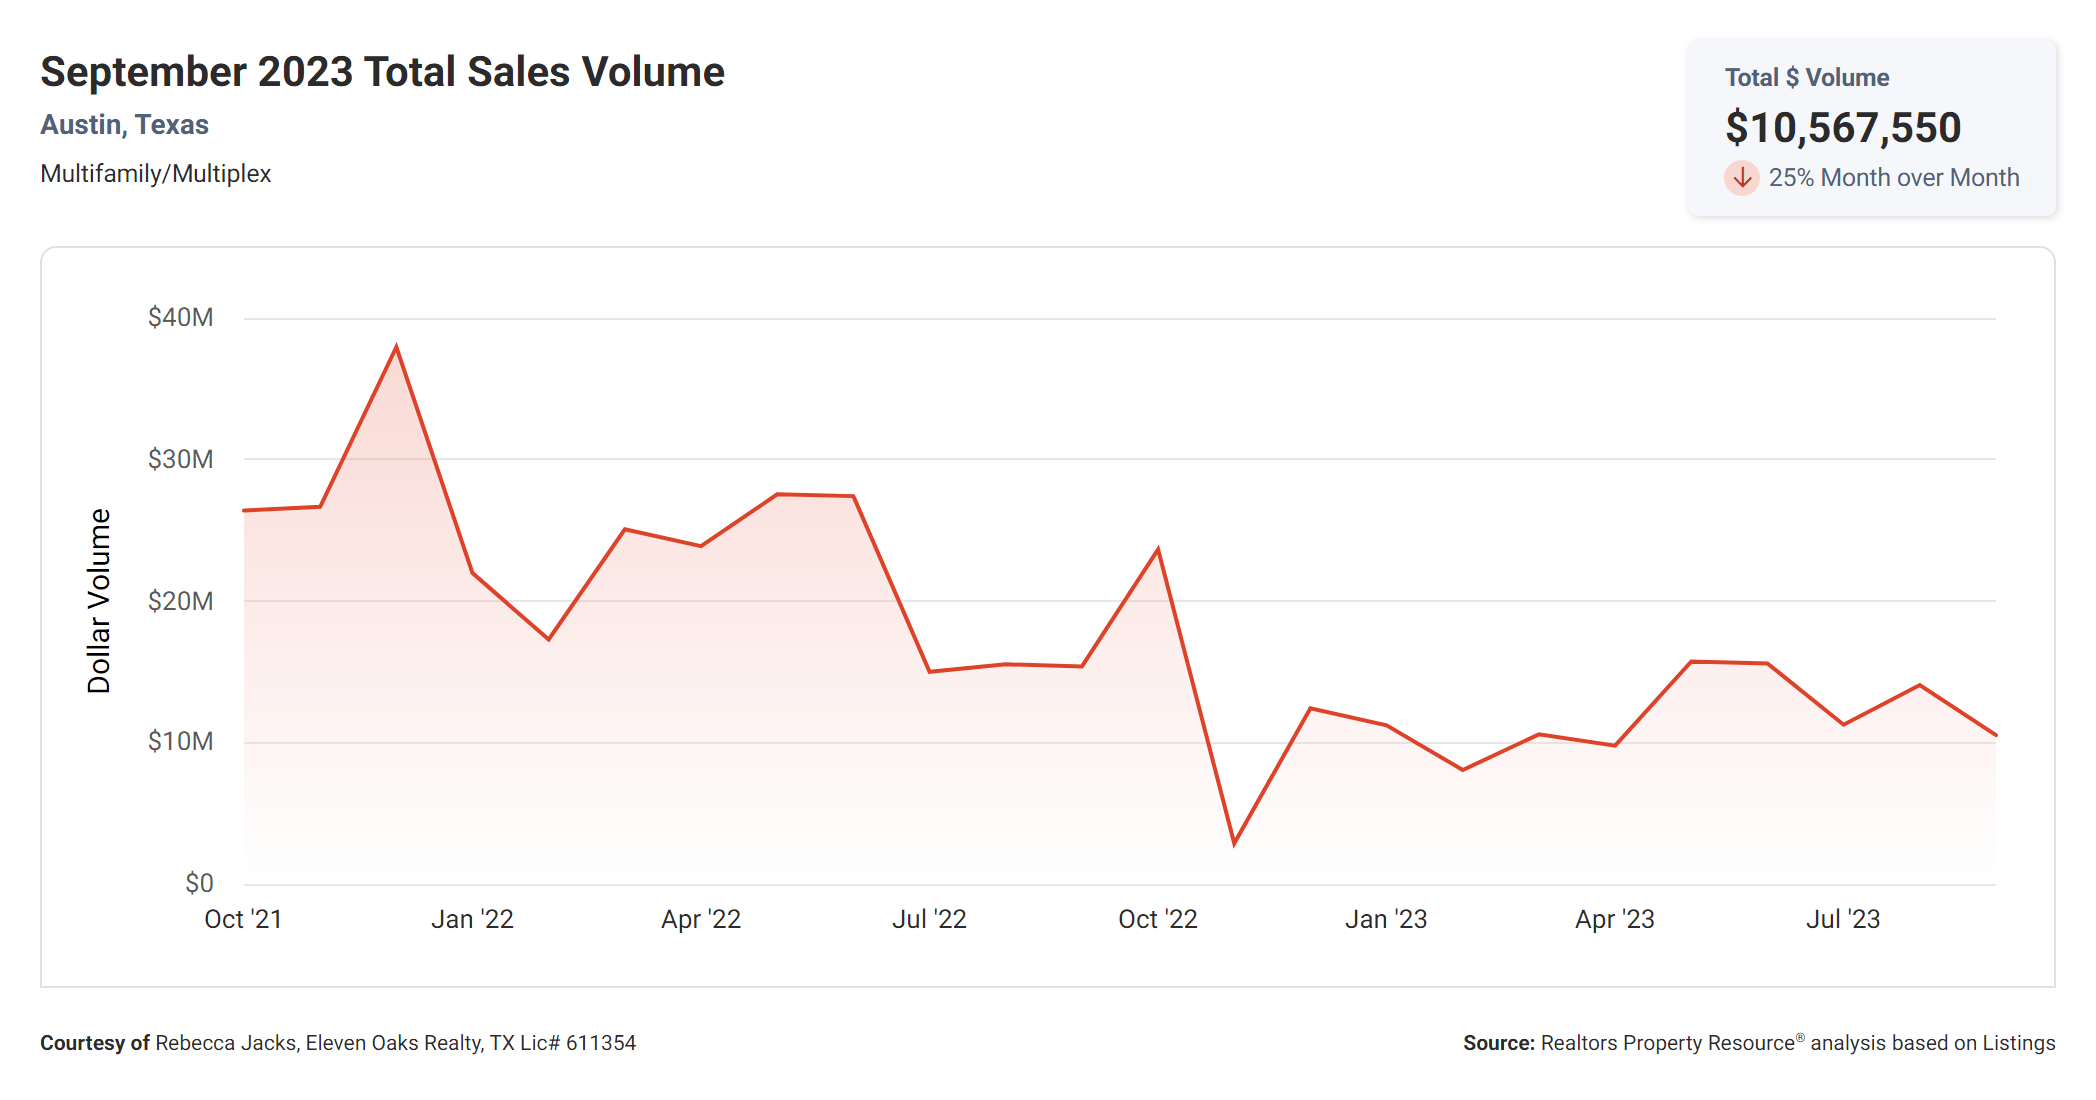Image resolution: width=2096 pixels, height=1100 pixels.
Task: Click the Oct '21 x-axis label
Action: [x=243, y=920]
